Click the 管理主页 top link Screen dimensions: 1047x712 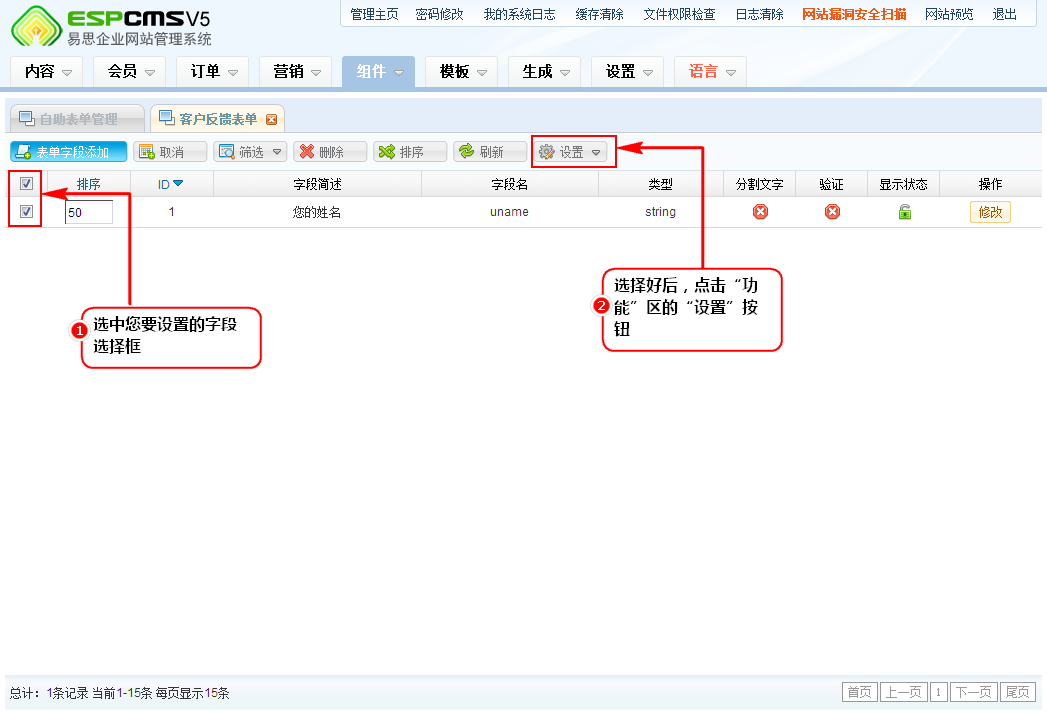click(x=374, y=14)
